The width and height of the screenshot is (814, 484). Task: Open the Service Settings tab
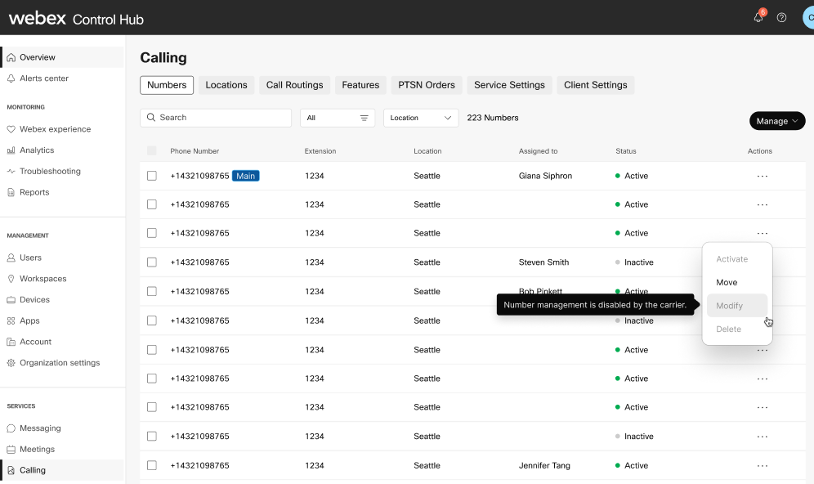pyautogui.click(x=509, y=85)
